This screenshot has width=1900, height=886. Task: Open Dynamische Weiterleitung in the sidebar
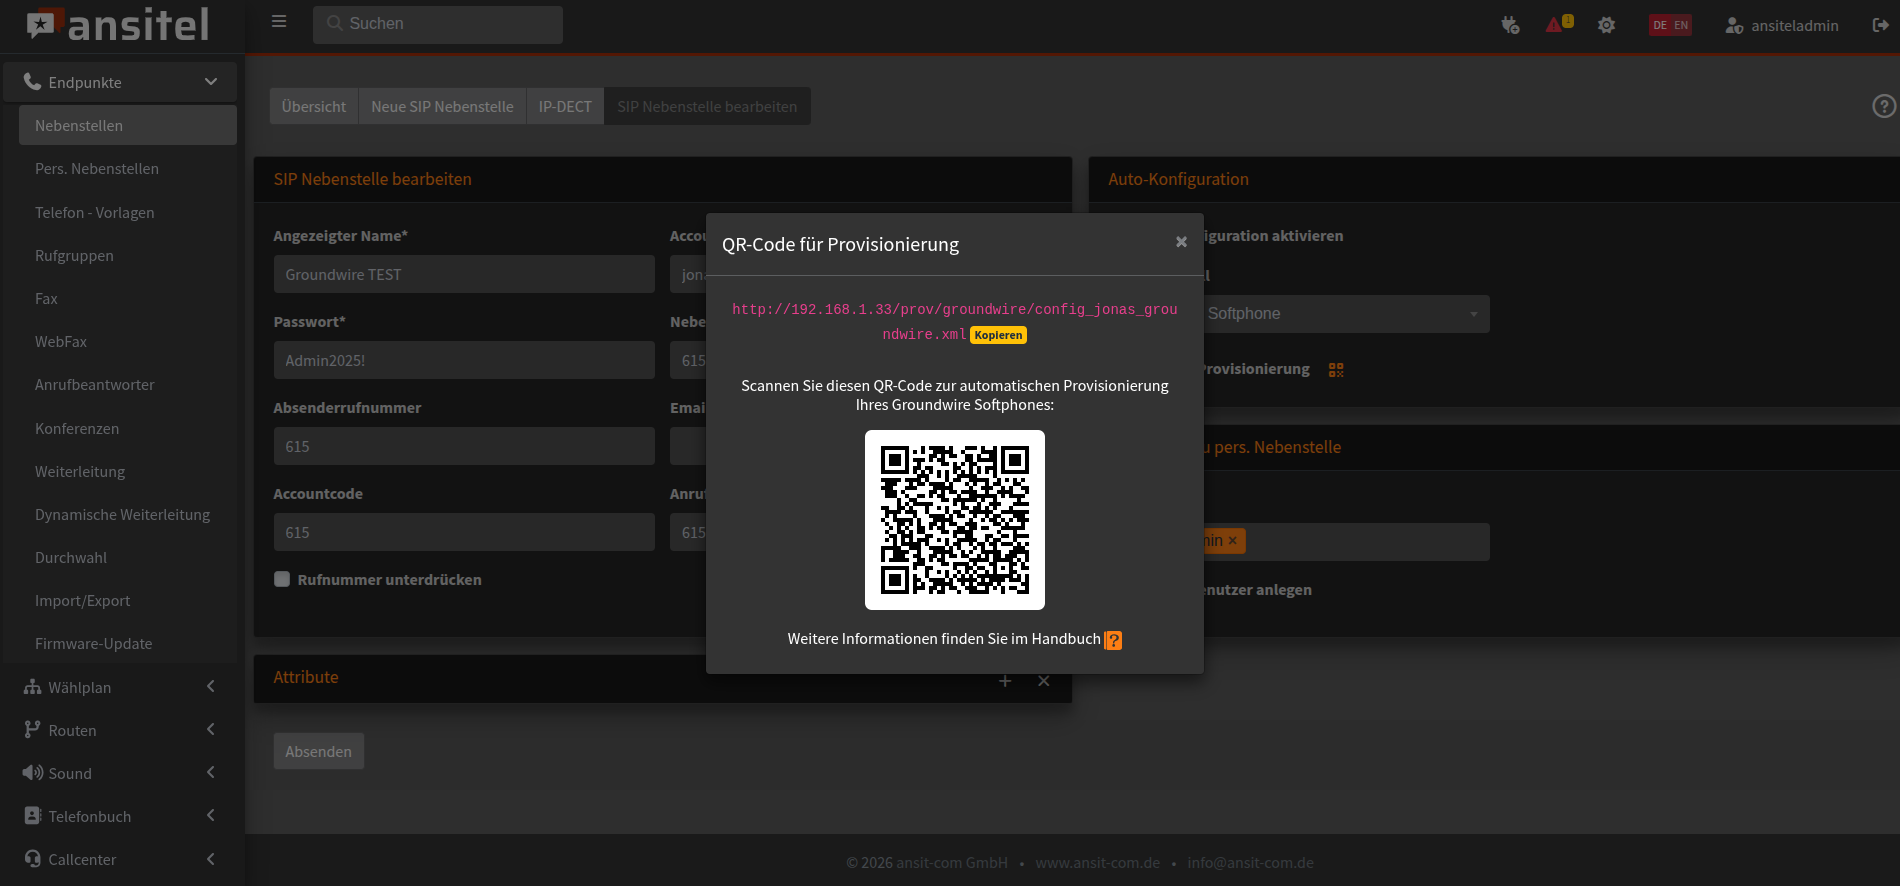(x=128, y=514)
